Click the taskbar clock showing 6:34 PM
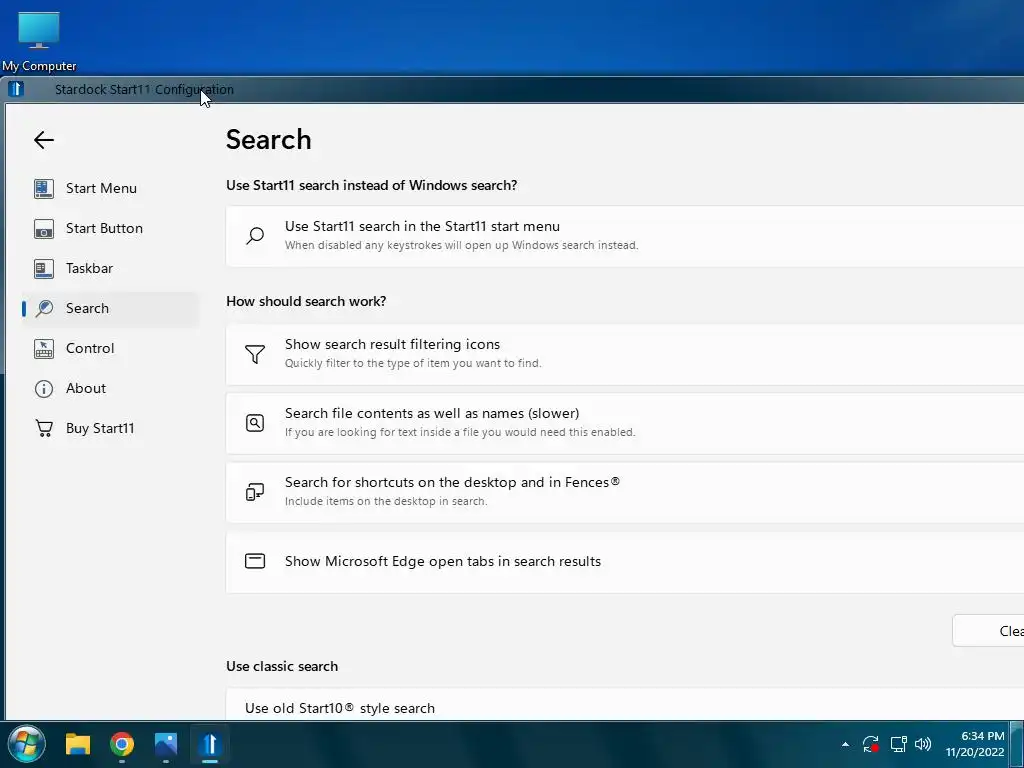The width and height of the screenshot is (1024, 768). click(x=974, y=744)
